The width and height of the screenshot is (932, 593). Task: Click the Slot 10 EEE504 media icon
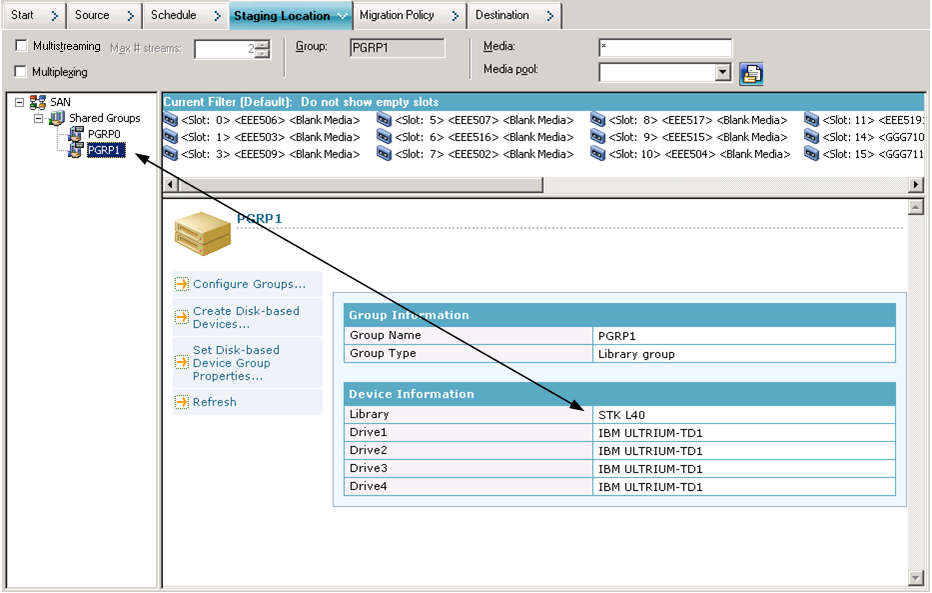click(598, 154)
